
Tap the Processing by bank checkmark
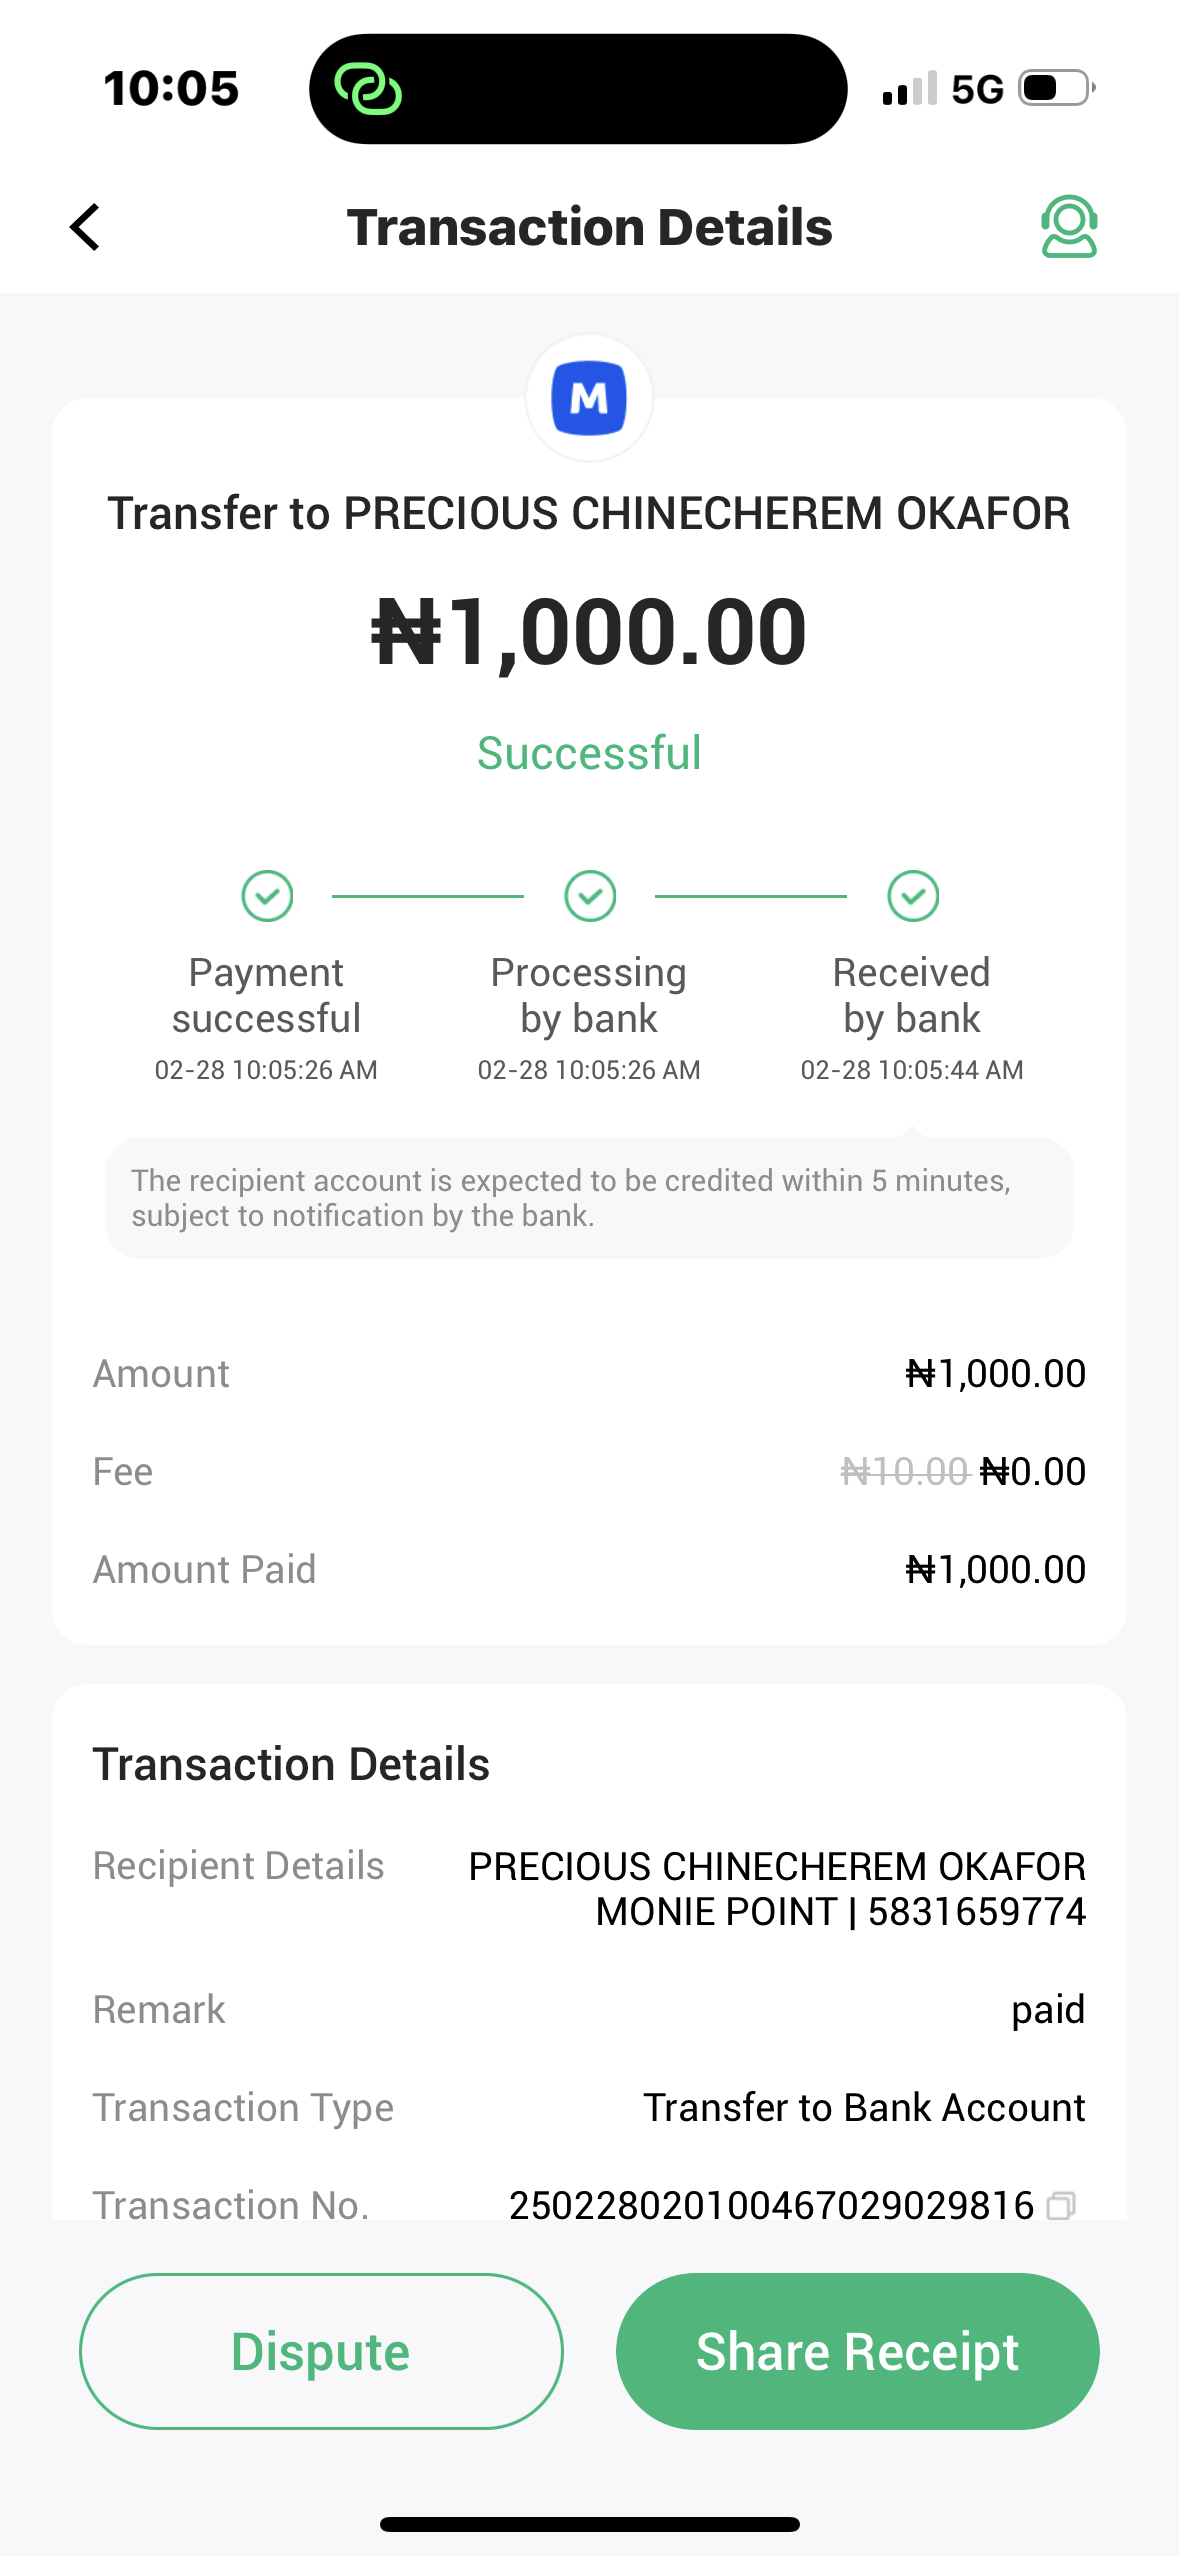pos(590,895)
